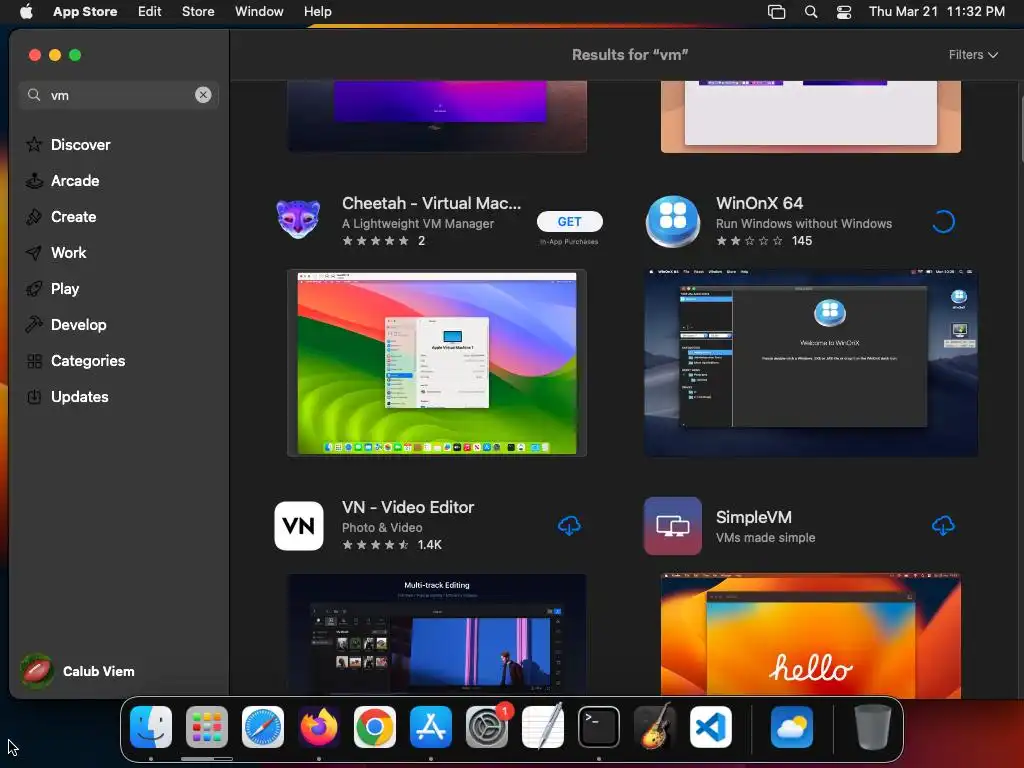The image size is (1024, 768).
Task: Open the WinOnX 64 title link
Action: [759, 203]
